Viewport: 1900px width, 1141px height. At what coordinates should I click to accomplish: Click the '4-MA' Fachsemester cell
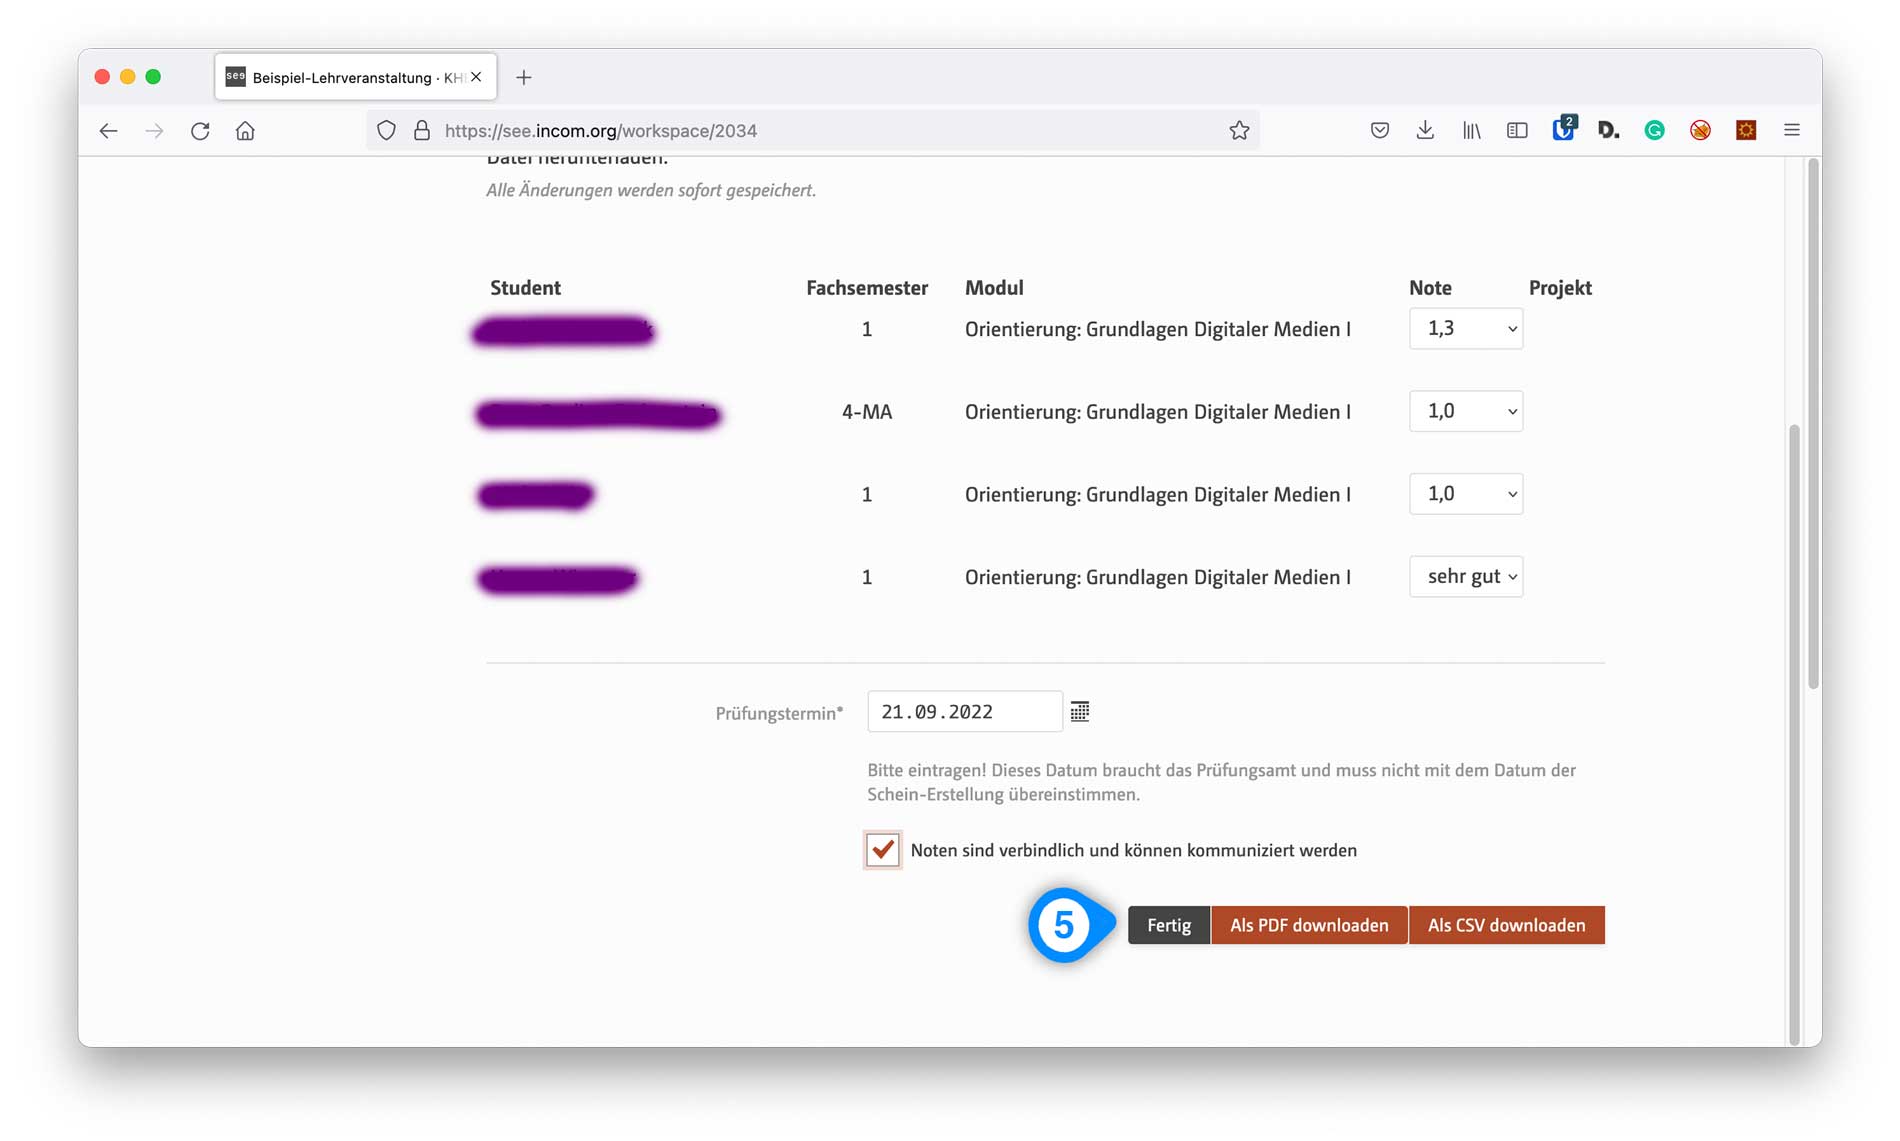[x=867, y=412]
